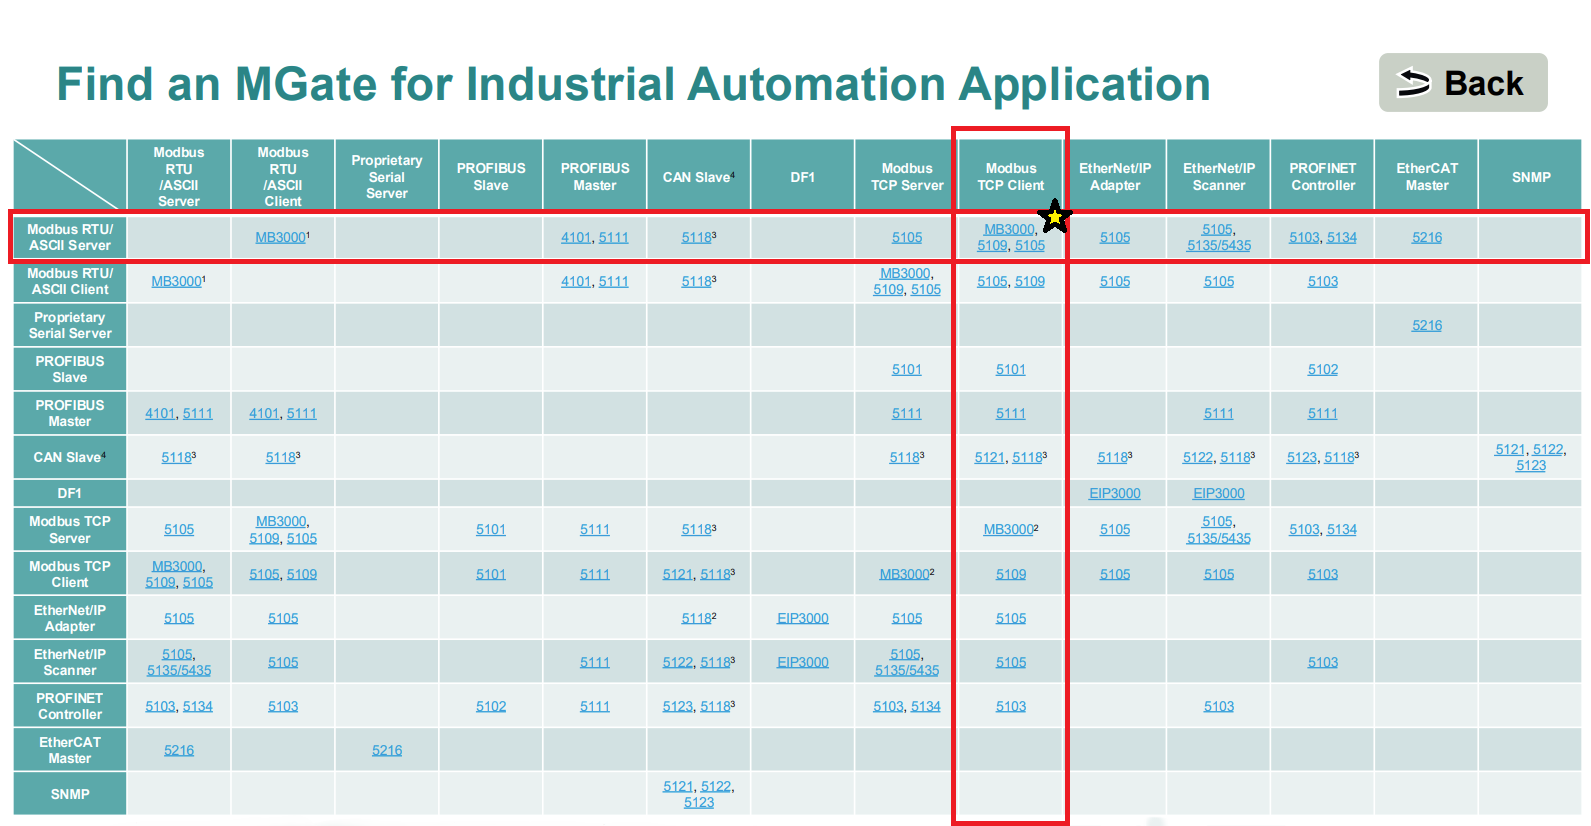Open 5111 link in PROFINET Controller row
This screenshot has width=1591, height=826.
pos(595,706)
